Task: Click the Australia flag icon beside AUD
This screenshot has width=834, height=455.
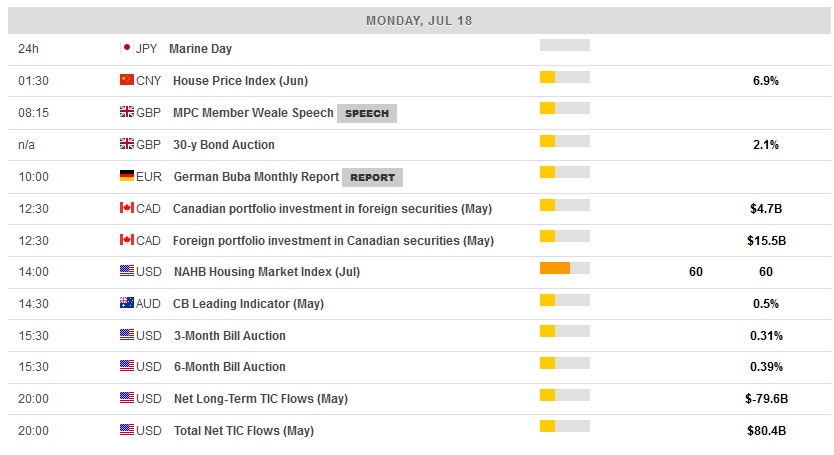Action: (x=126, y=303)
